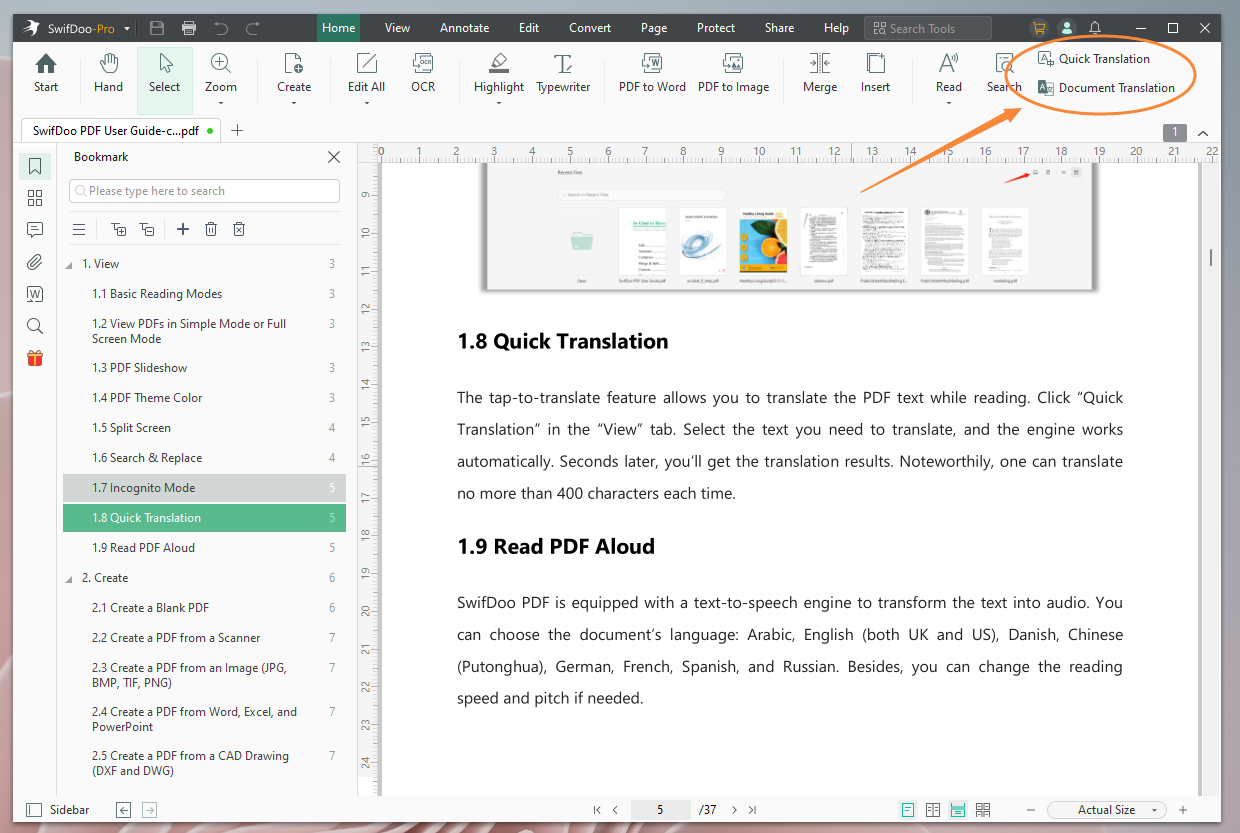Click the Quick Translation button
The image size is (1240, 833).
pos(1094,59)
